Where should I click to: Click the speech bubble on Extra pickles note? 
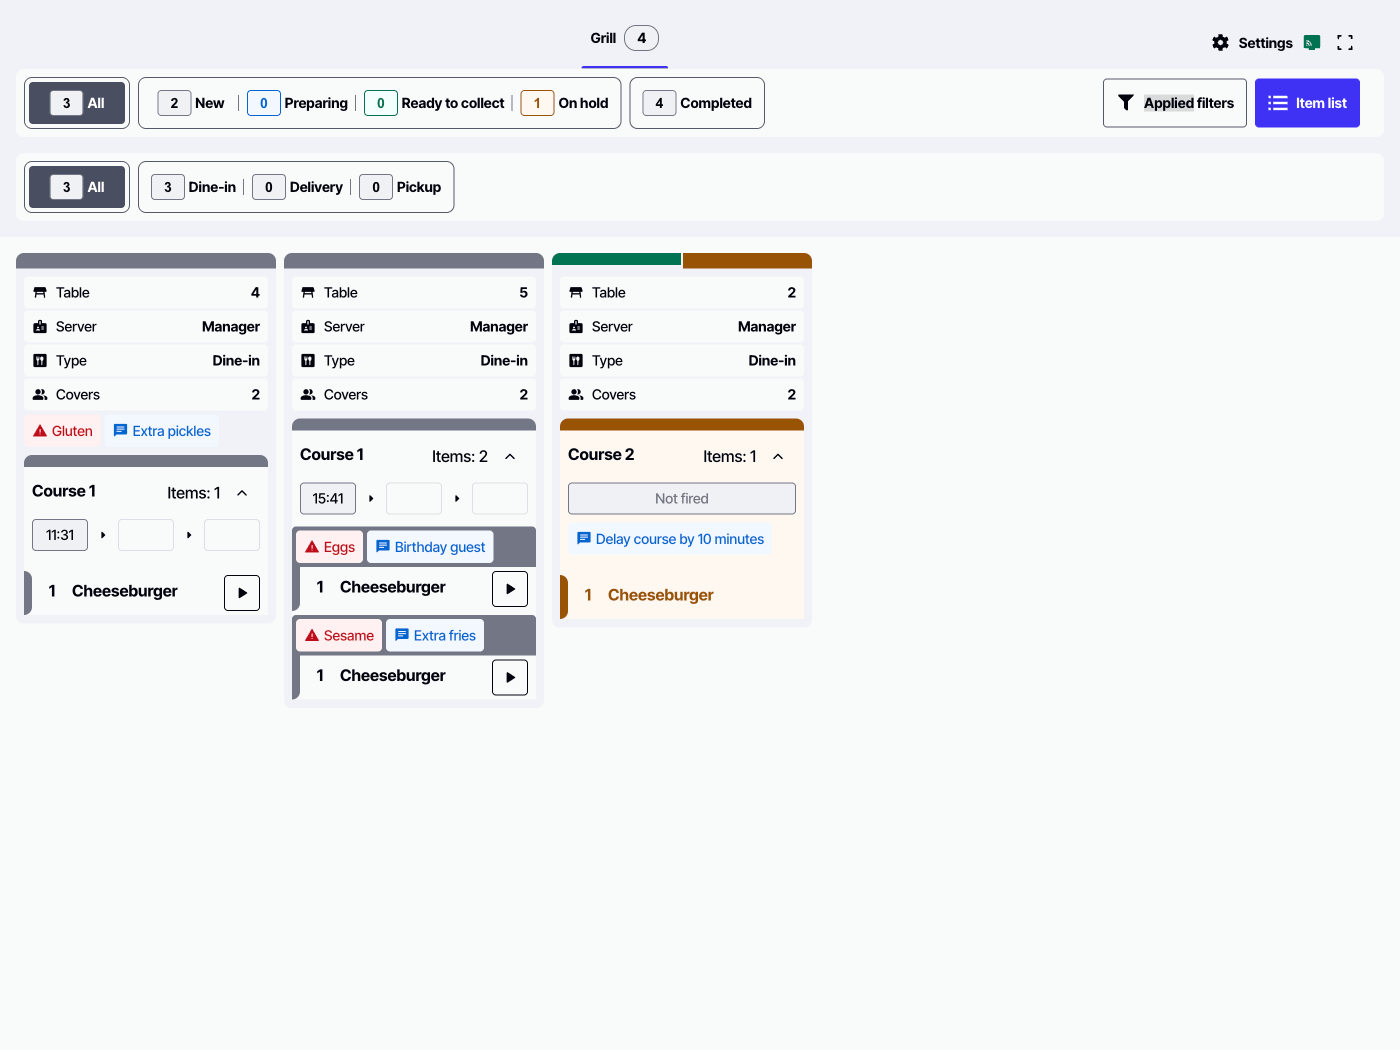(122, 430)
